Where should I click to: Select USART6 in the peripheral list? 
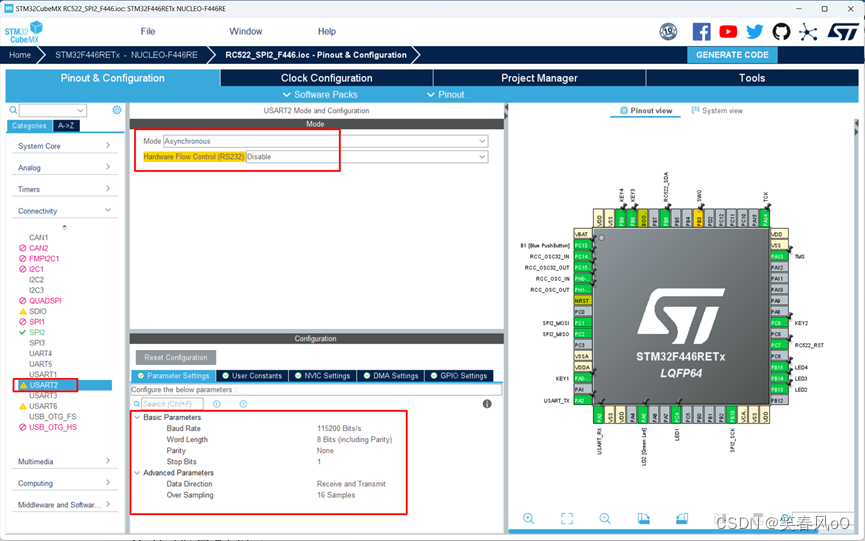coord(43,406)
